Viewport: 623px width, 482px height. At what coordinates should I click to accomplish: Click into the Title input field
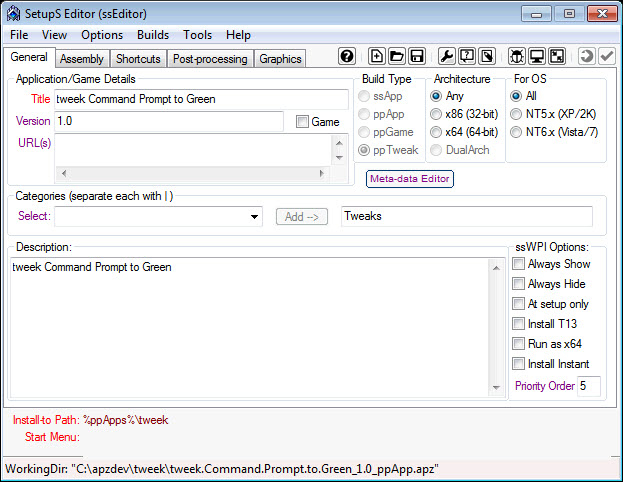point(201,99)
